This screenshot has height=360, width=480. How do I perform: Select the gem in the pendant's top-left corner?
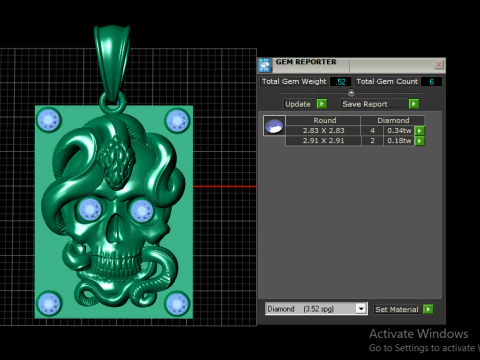[x=49, y=120]
